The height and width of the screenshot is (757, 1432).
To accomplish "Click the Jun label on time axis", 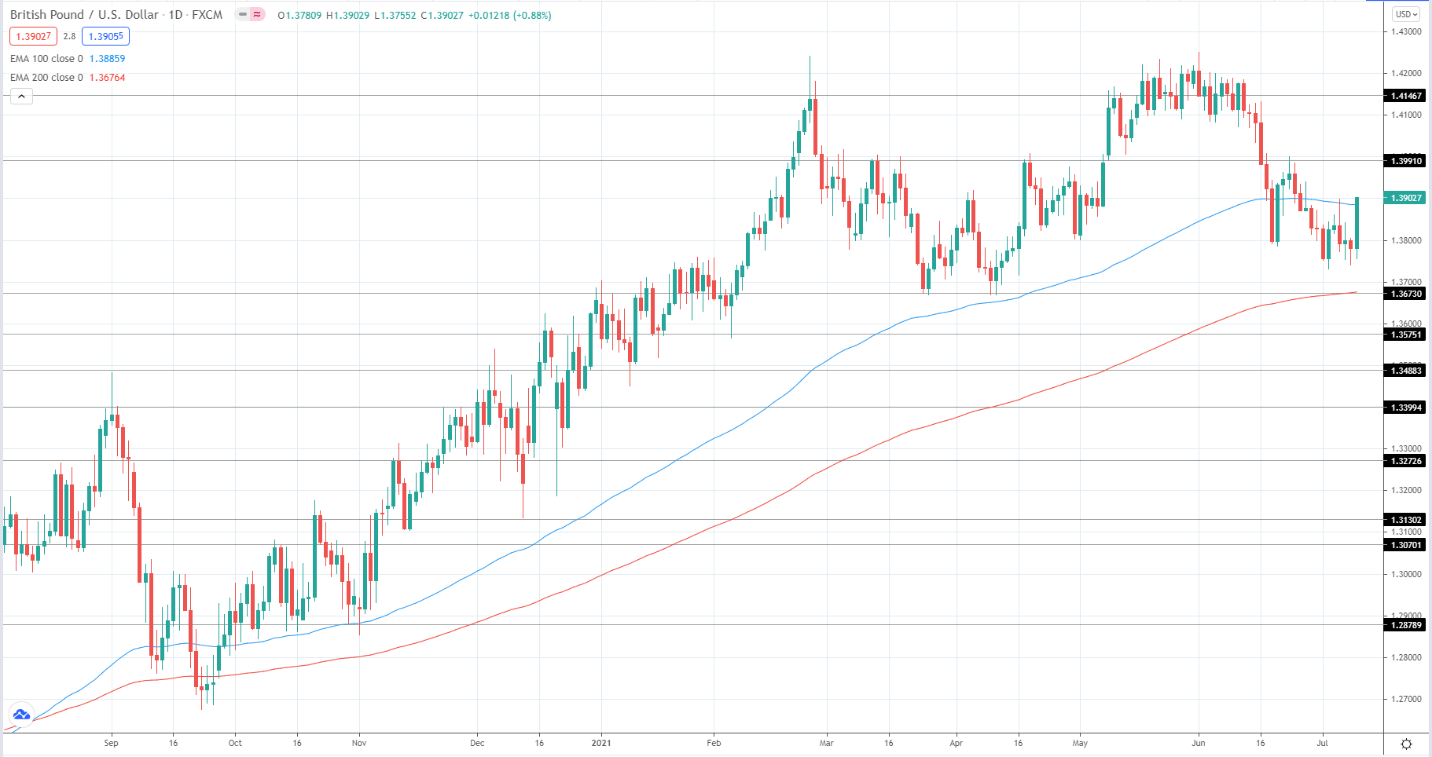I will pyautogui.click(x=1199, y=744).
